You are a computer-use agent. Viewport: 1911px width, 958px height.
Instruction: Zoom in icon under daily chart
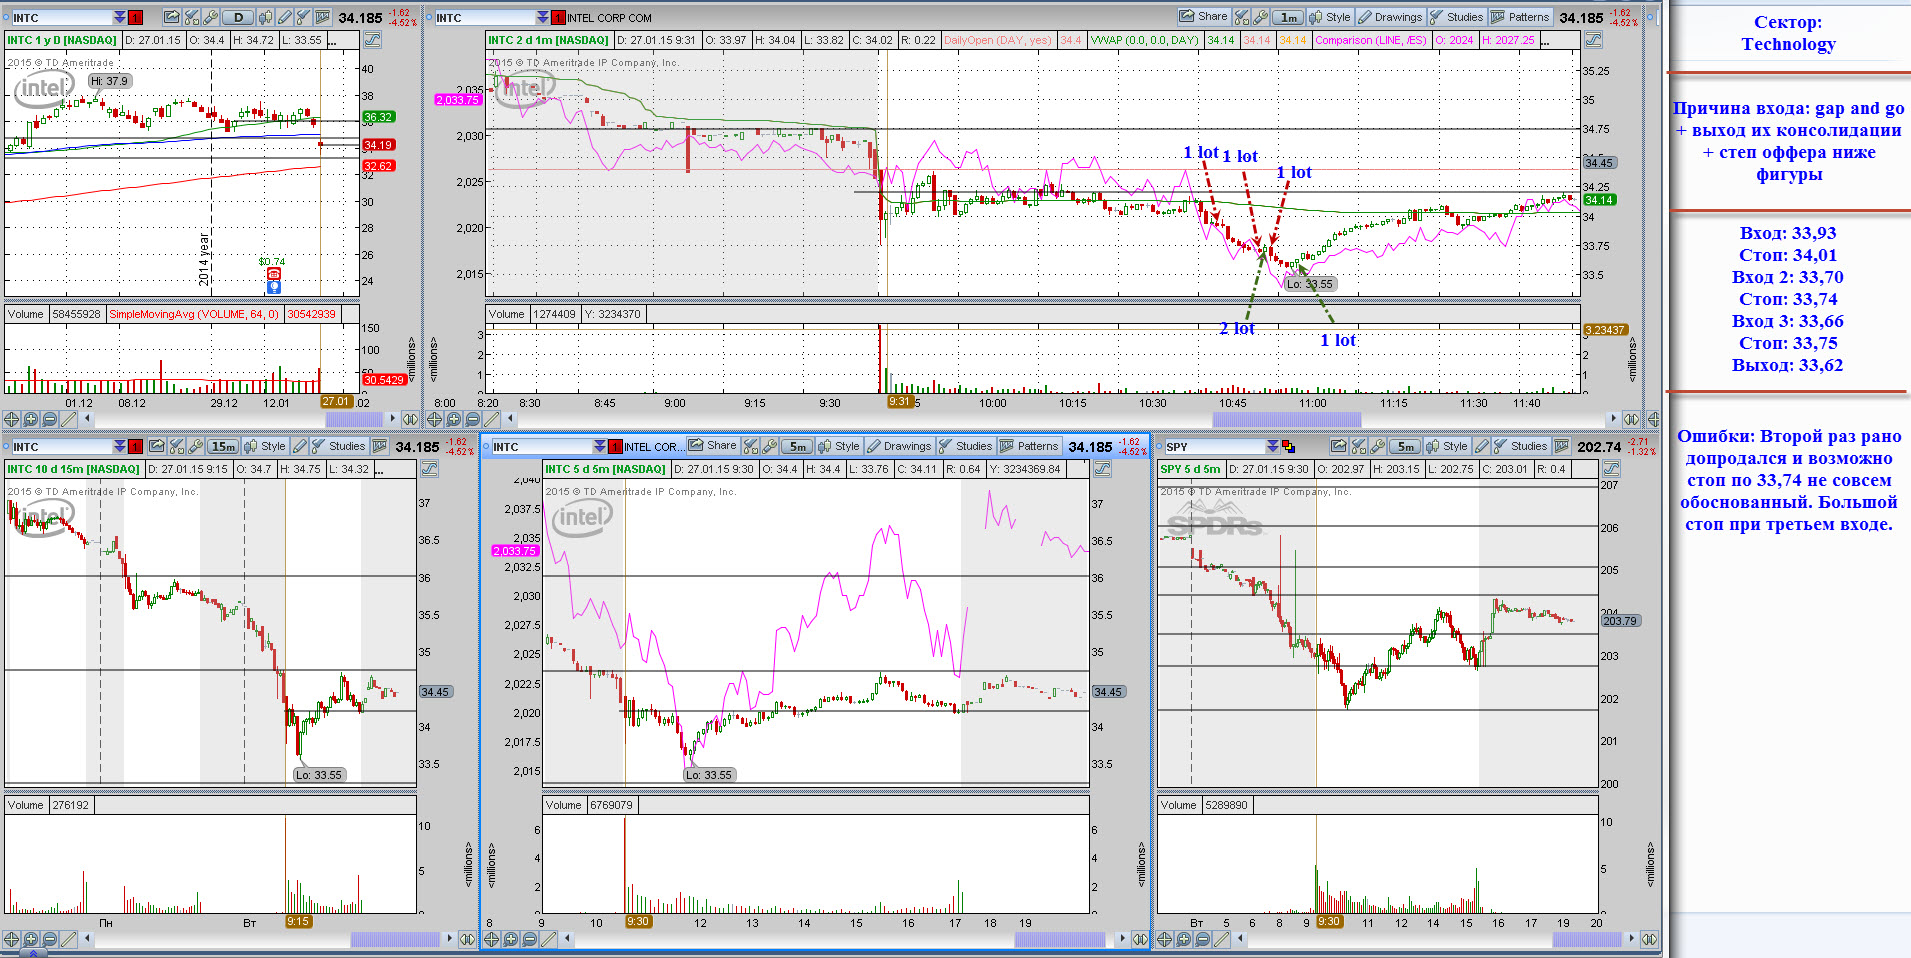click(31, 419)
